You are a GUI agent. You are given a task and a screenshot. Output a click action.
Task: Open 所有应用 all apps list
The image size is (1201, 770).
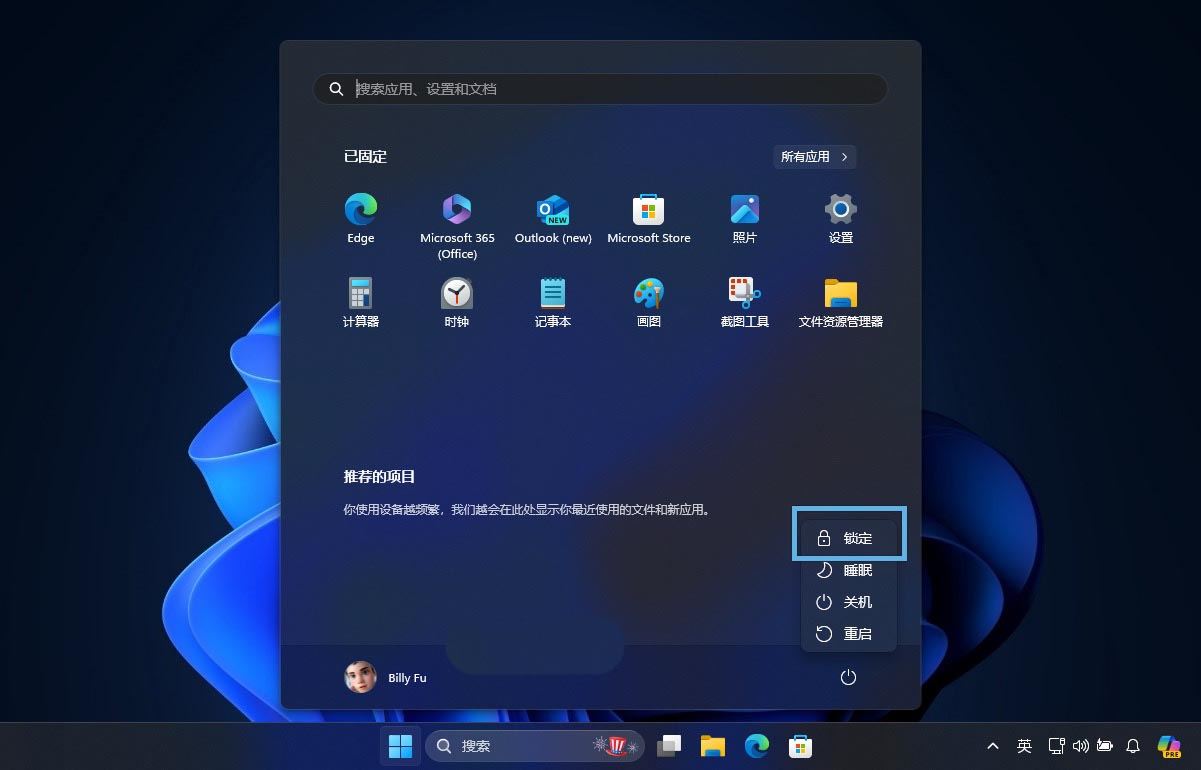click(815, 157)
